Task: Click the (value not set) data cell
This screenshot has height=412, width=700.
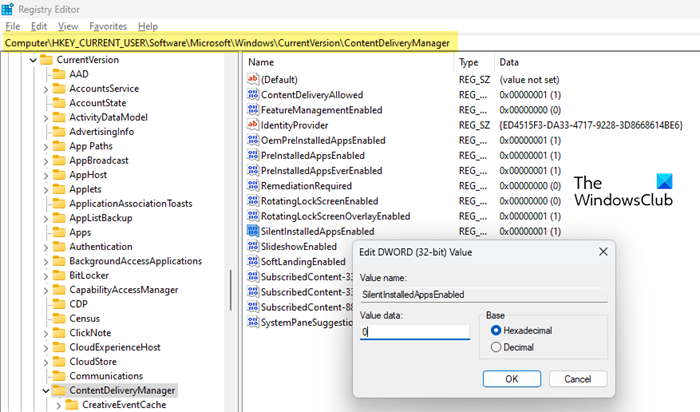Action: (x=529, y=79)
